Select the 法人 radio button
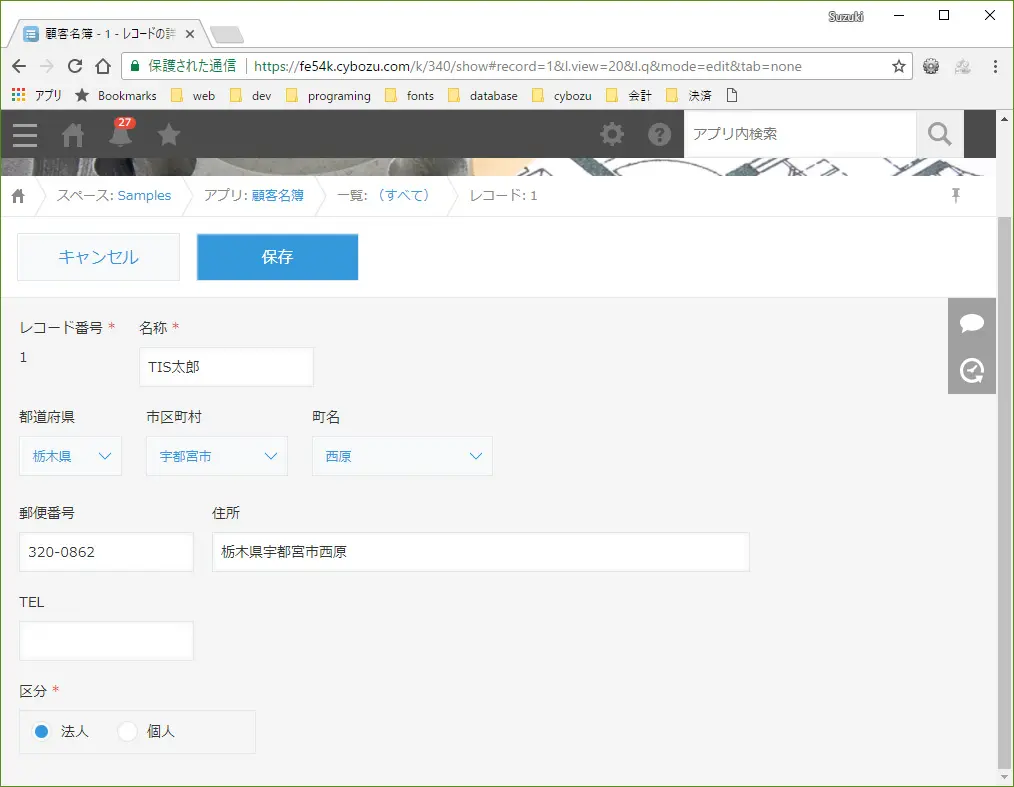This screenshot has width=1014, height=787. [41, 731]
